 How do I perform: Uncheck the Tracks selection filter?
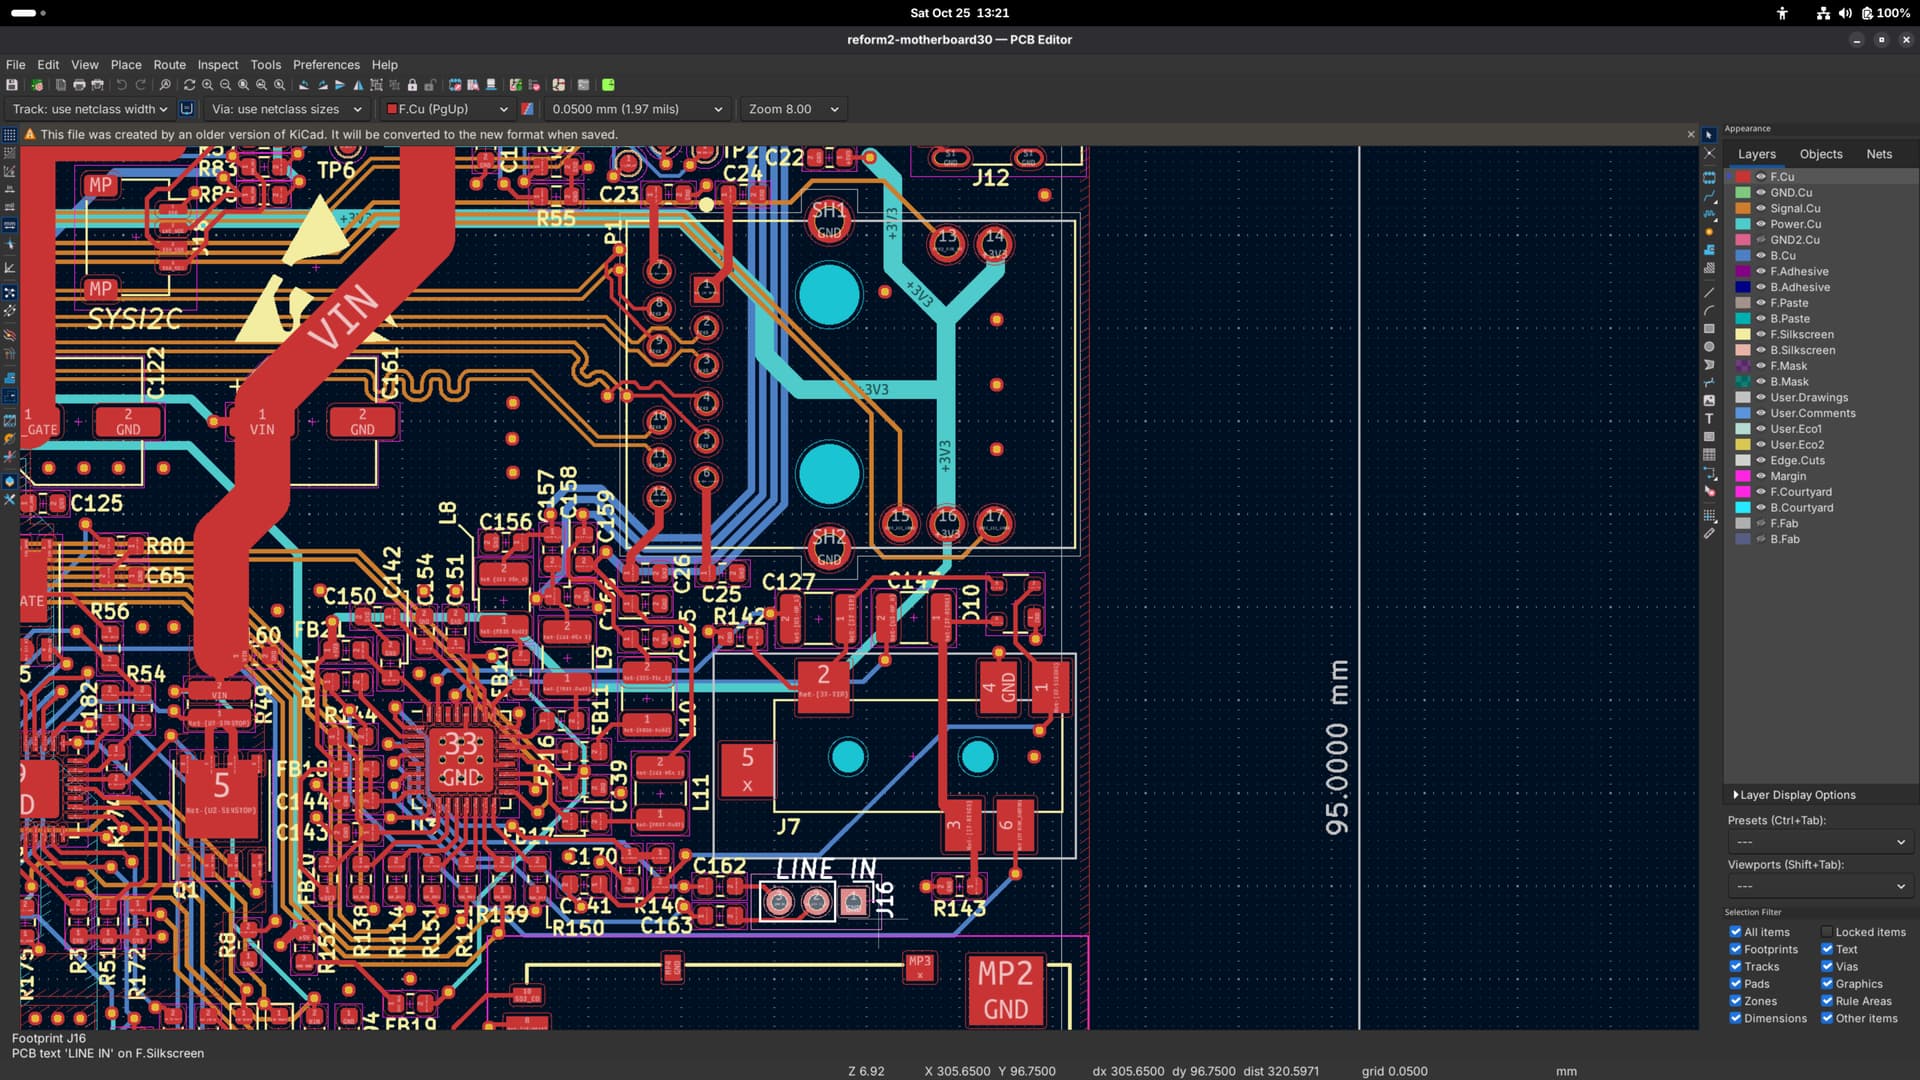click(x=1735, y=966)
